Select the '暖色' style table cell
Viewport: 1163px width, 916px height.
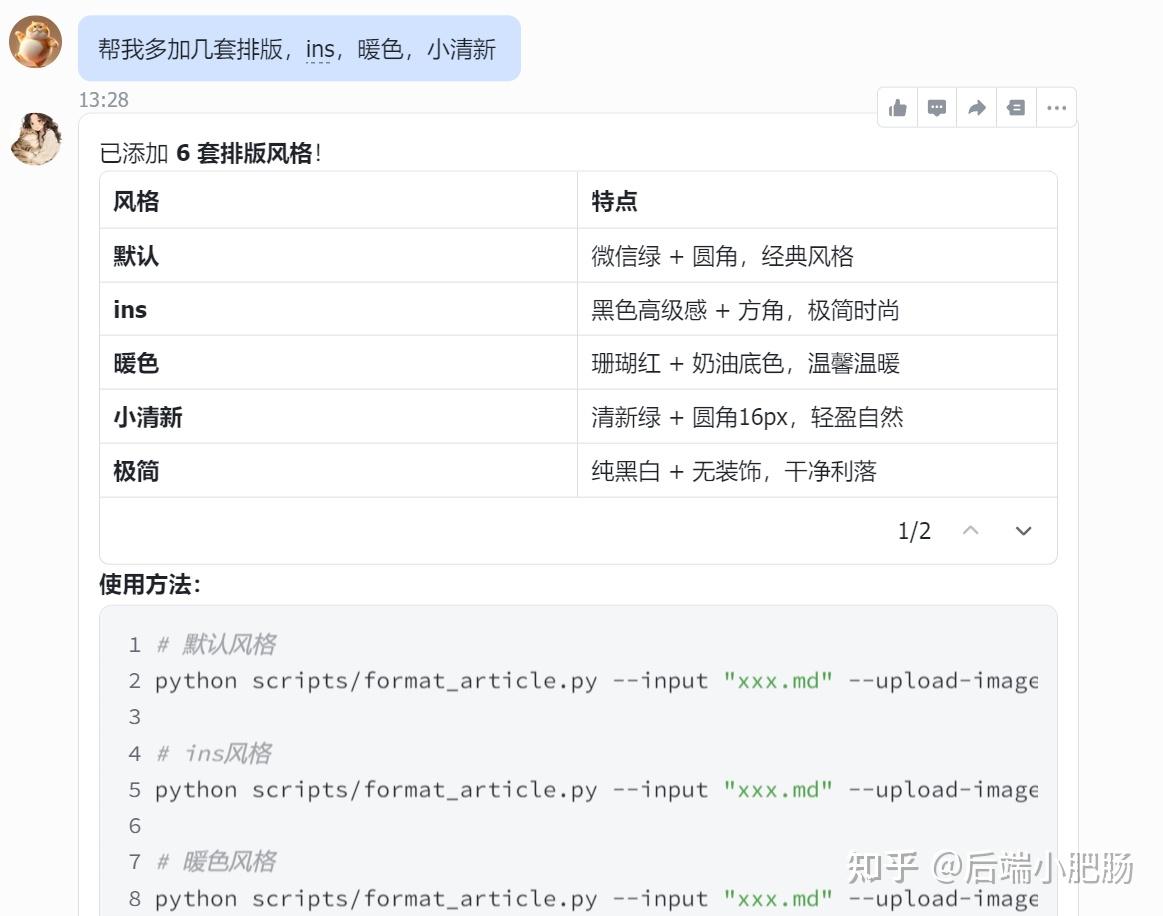point(136,363)
